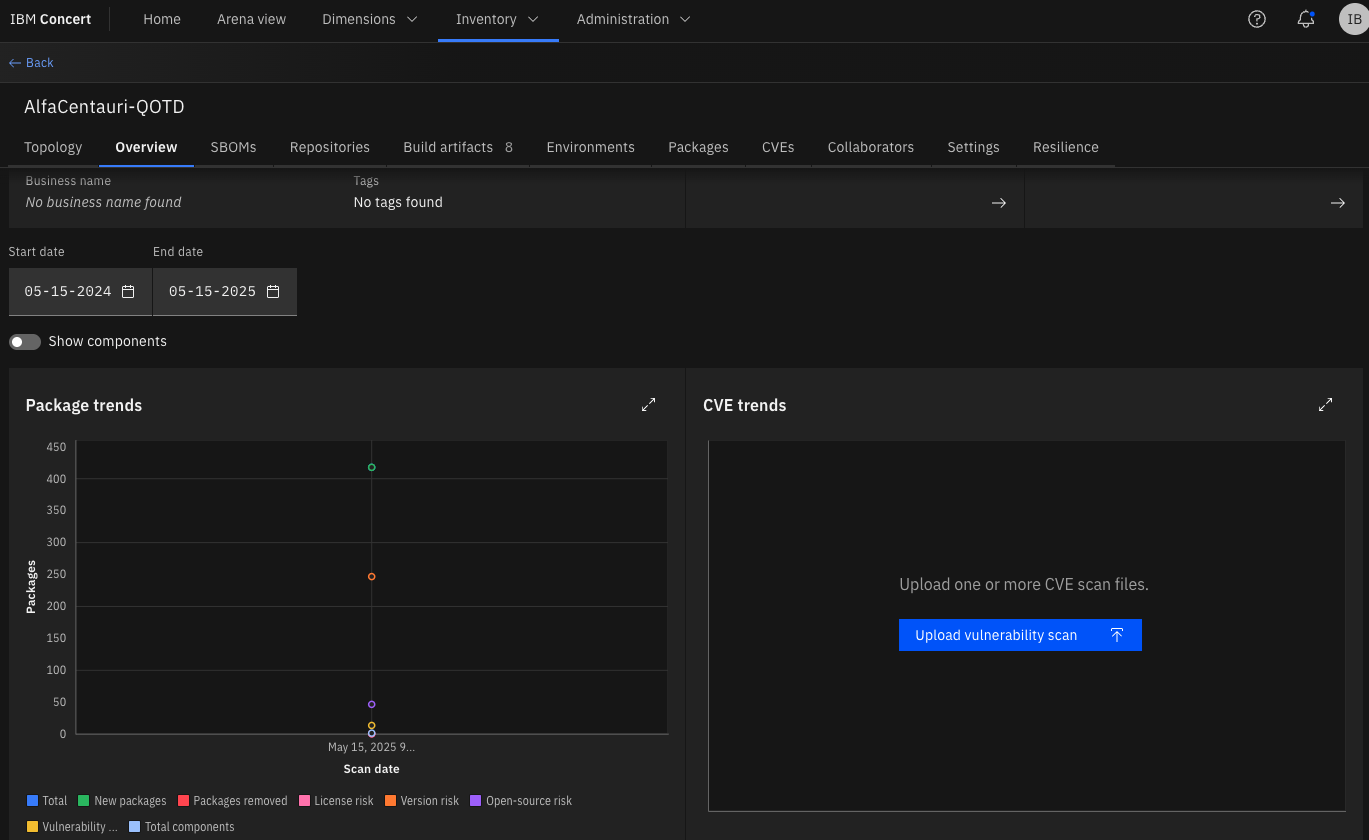
Task: Click the arrow icon on the rightmost summary card
Action: pyautogui.click(x=1338, y=203)
